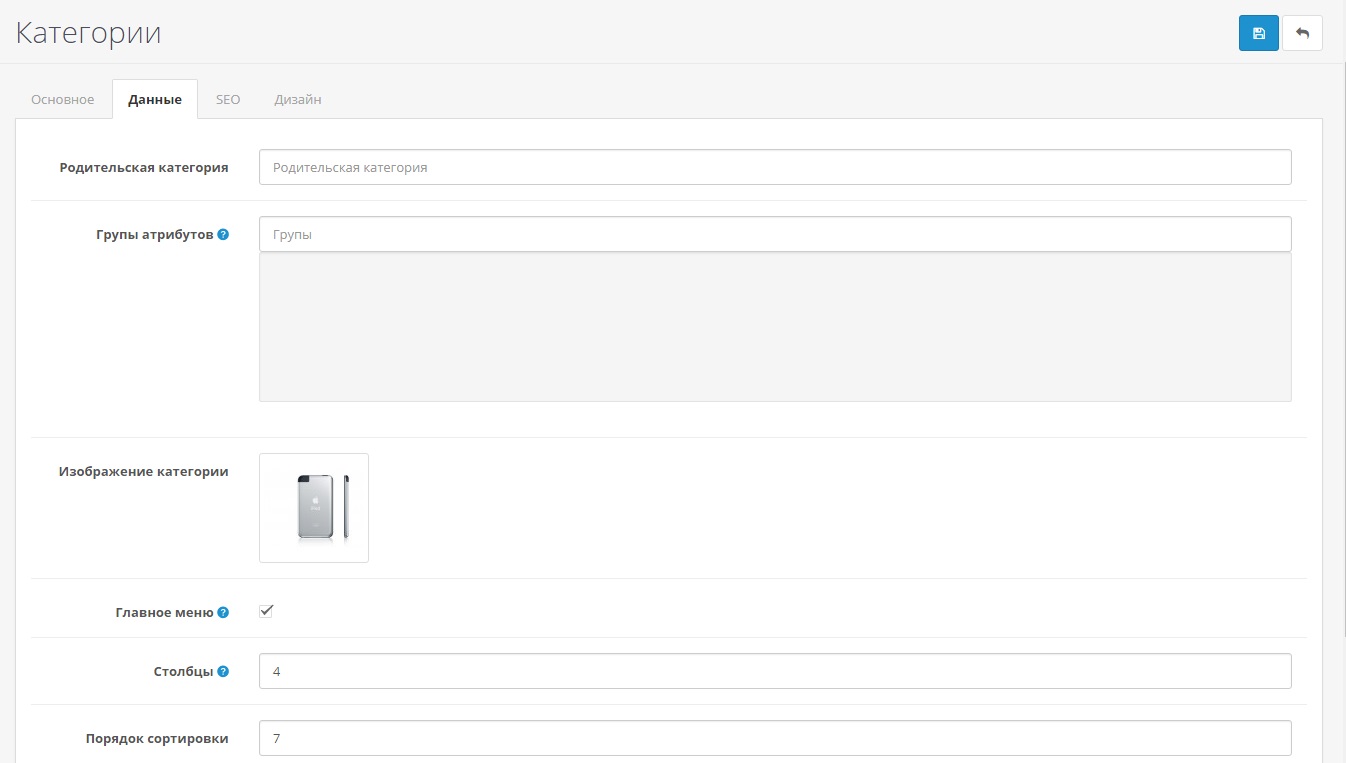Focus the Родительская категория autocomplete field

tap(775, 167)
